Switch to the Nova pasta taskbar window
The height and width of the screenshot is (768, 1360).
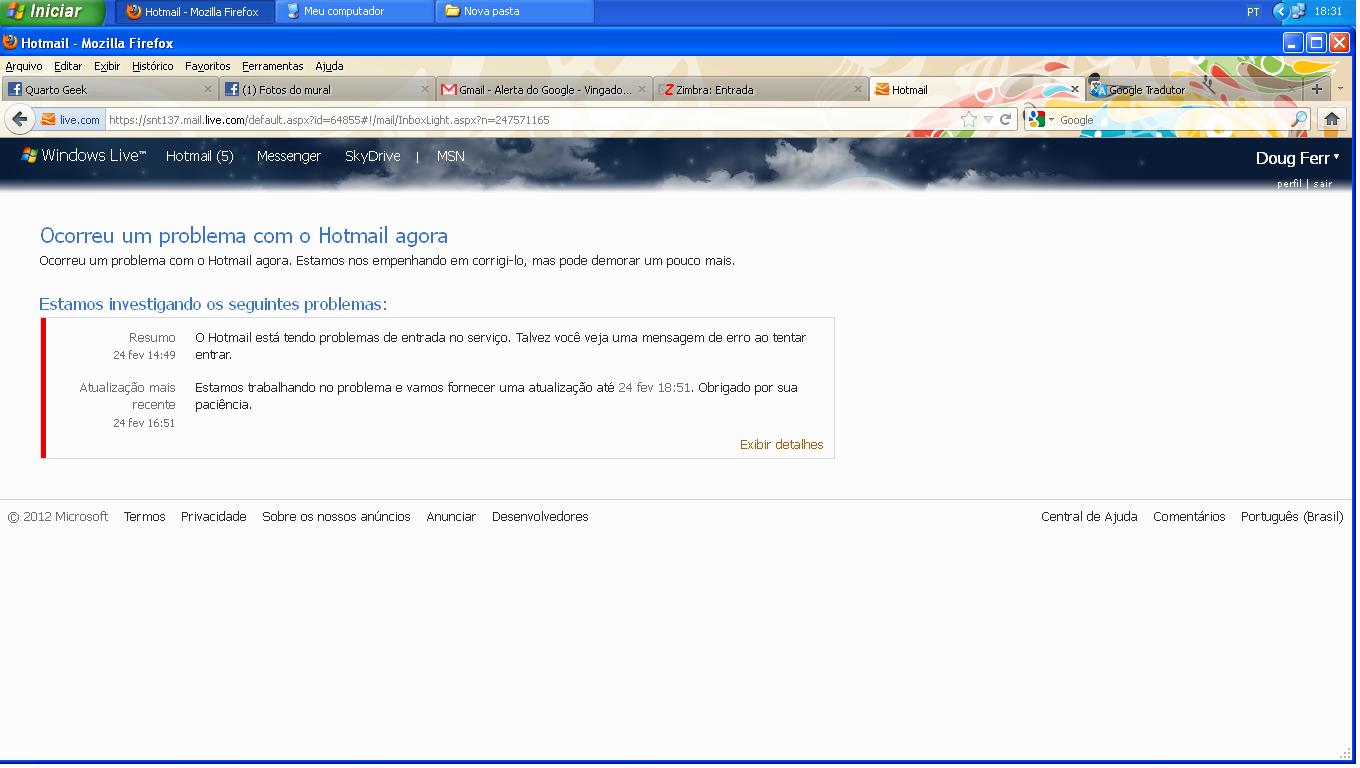(x=515, y=12)
